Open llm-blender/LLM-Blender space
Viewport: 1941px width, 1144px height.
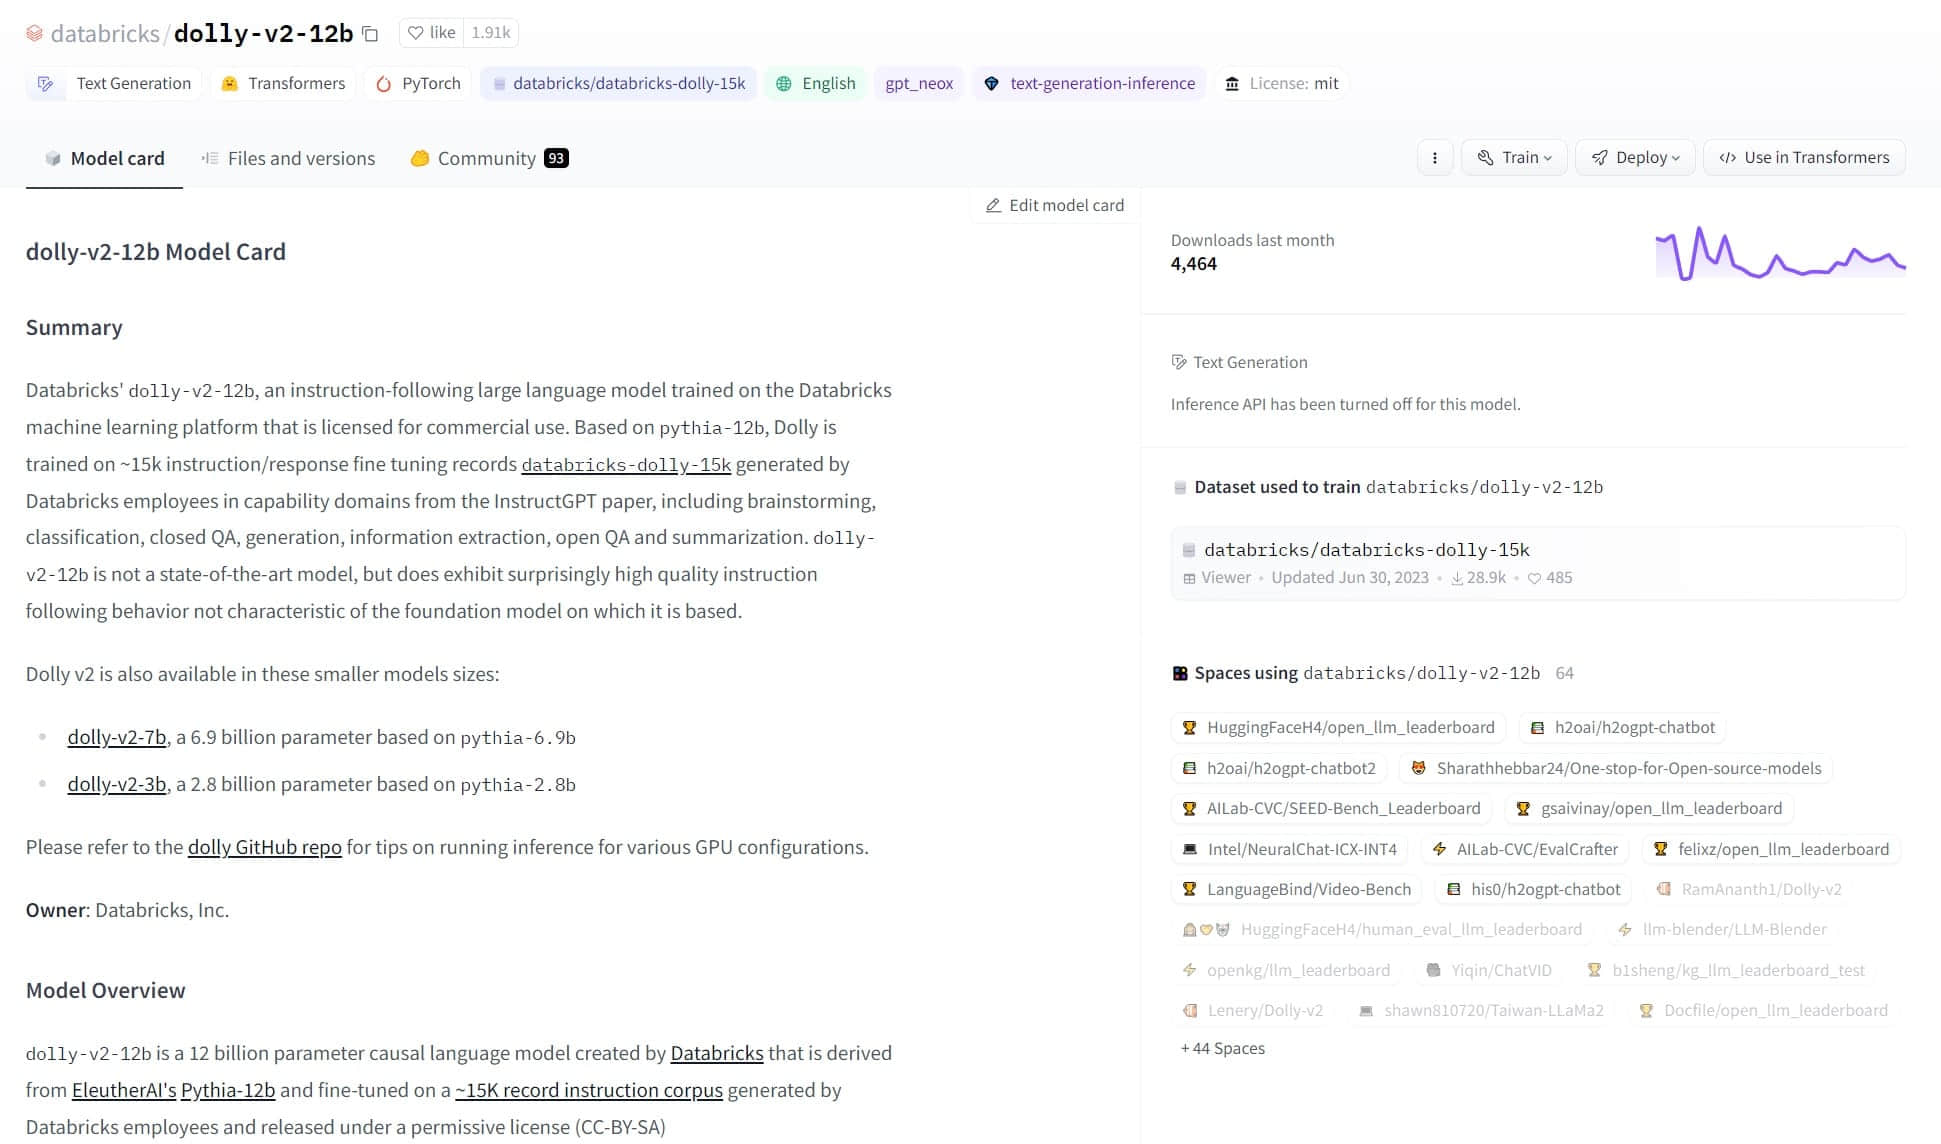(x=1723, y=929)
